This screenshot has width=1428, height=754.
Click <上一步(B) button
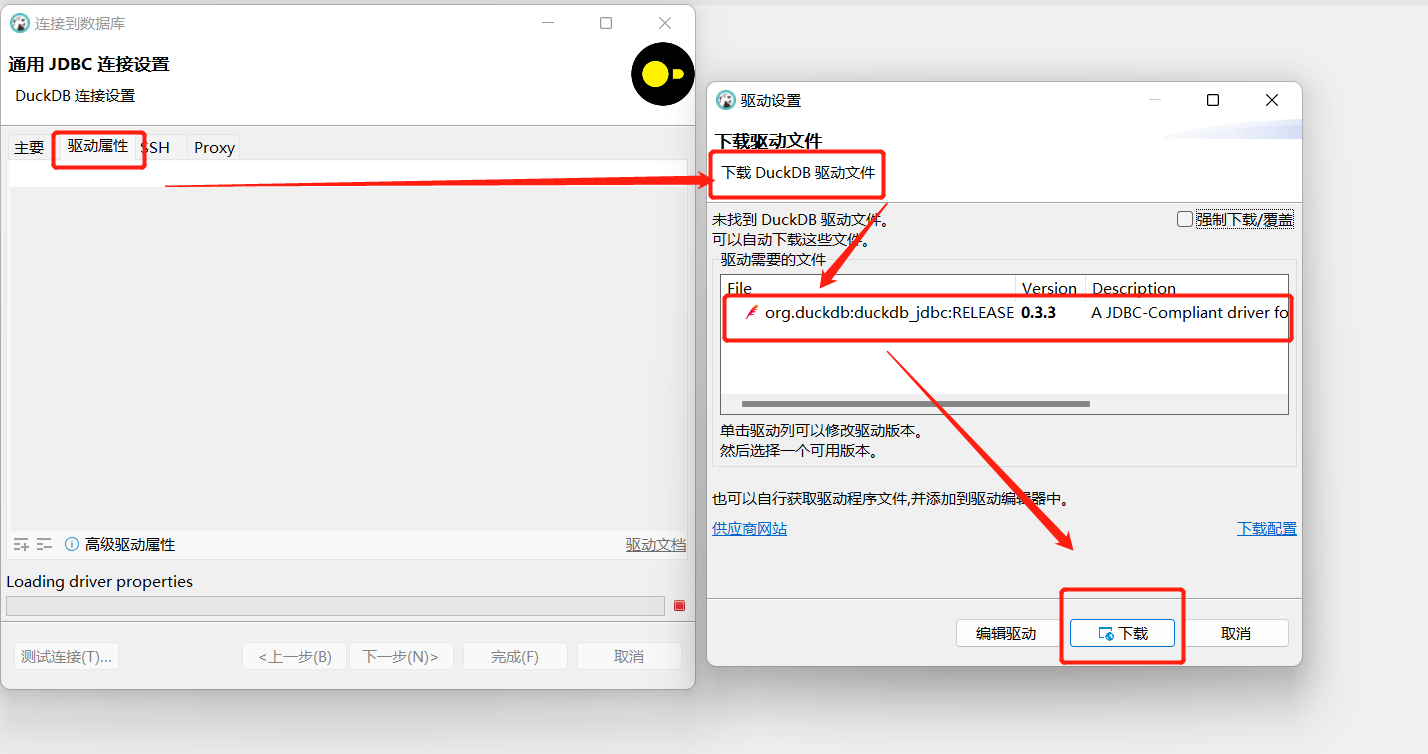click(x=295, y=656)
